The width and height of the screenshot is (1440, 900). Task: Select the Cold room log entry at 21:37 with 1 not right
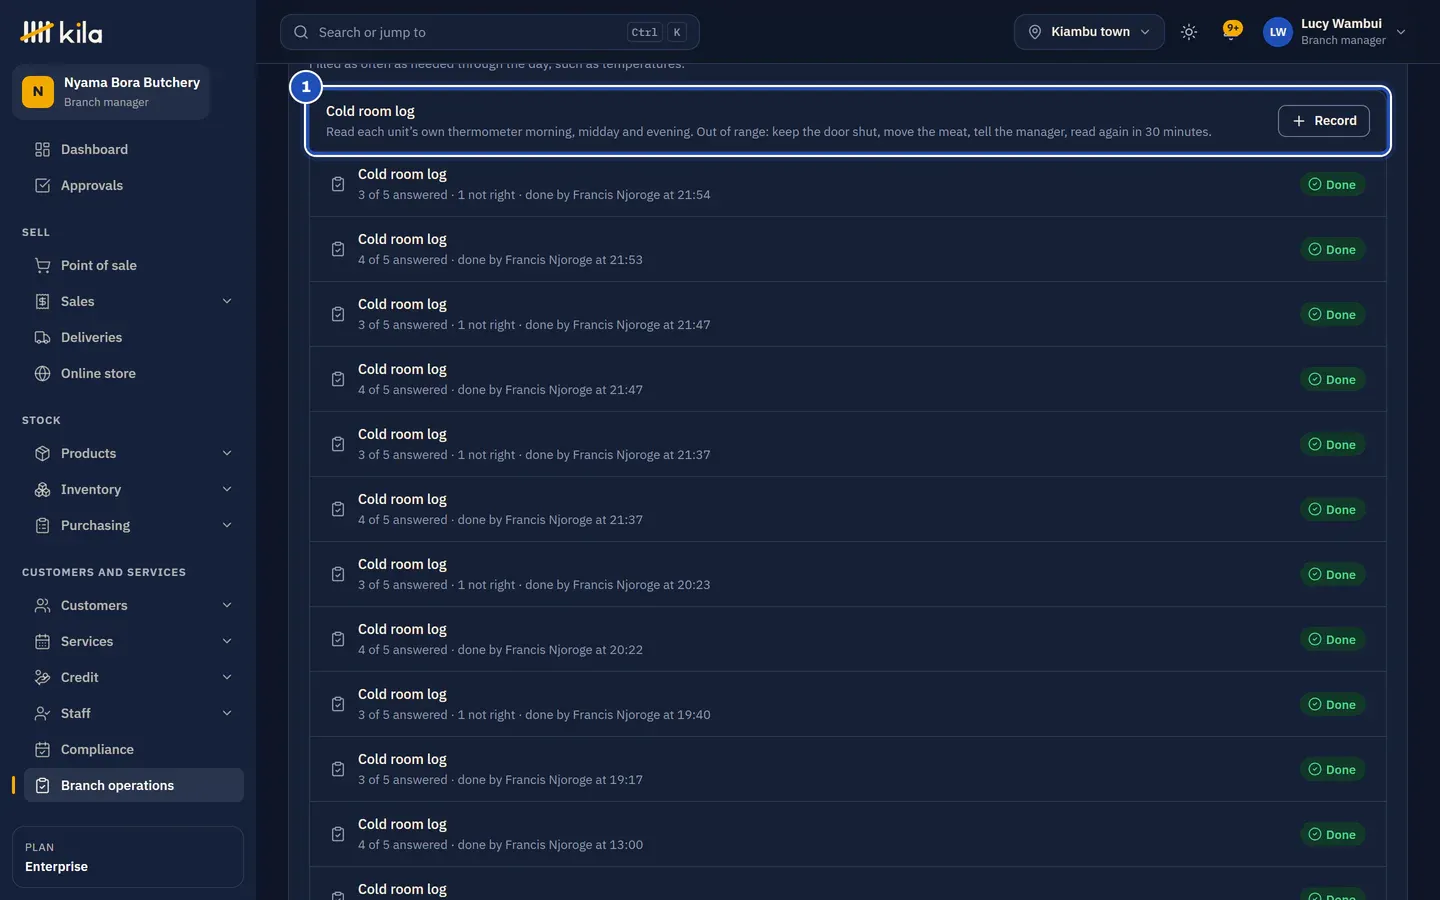pyautogui.click(x=848, y=444)
